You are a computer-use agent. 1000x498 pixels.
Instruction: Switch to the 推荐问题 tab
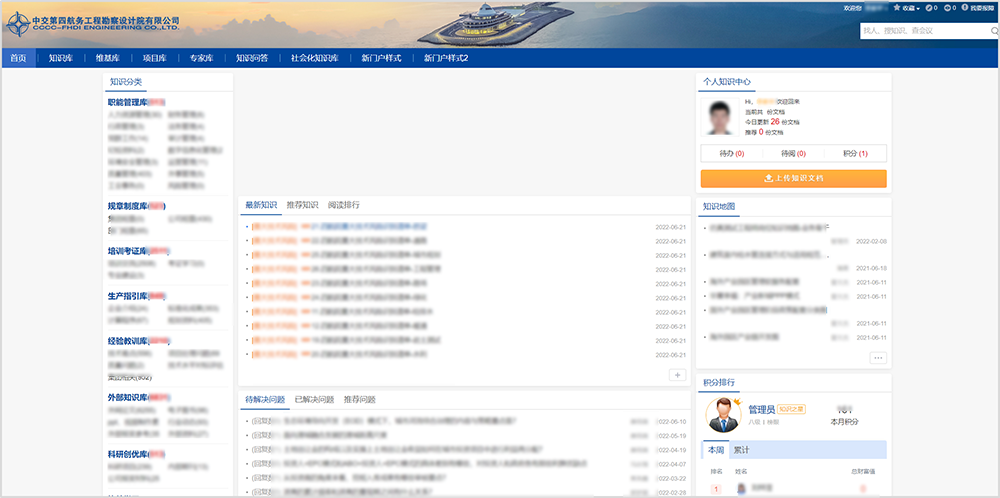[x=360, y=400]
